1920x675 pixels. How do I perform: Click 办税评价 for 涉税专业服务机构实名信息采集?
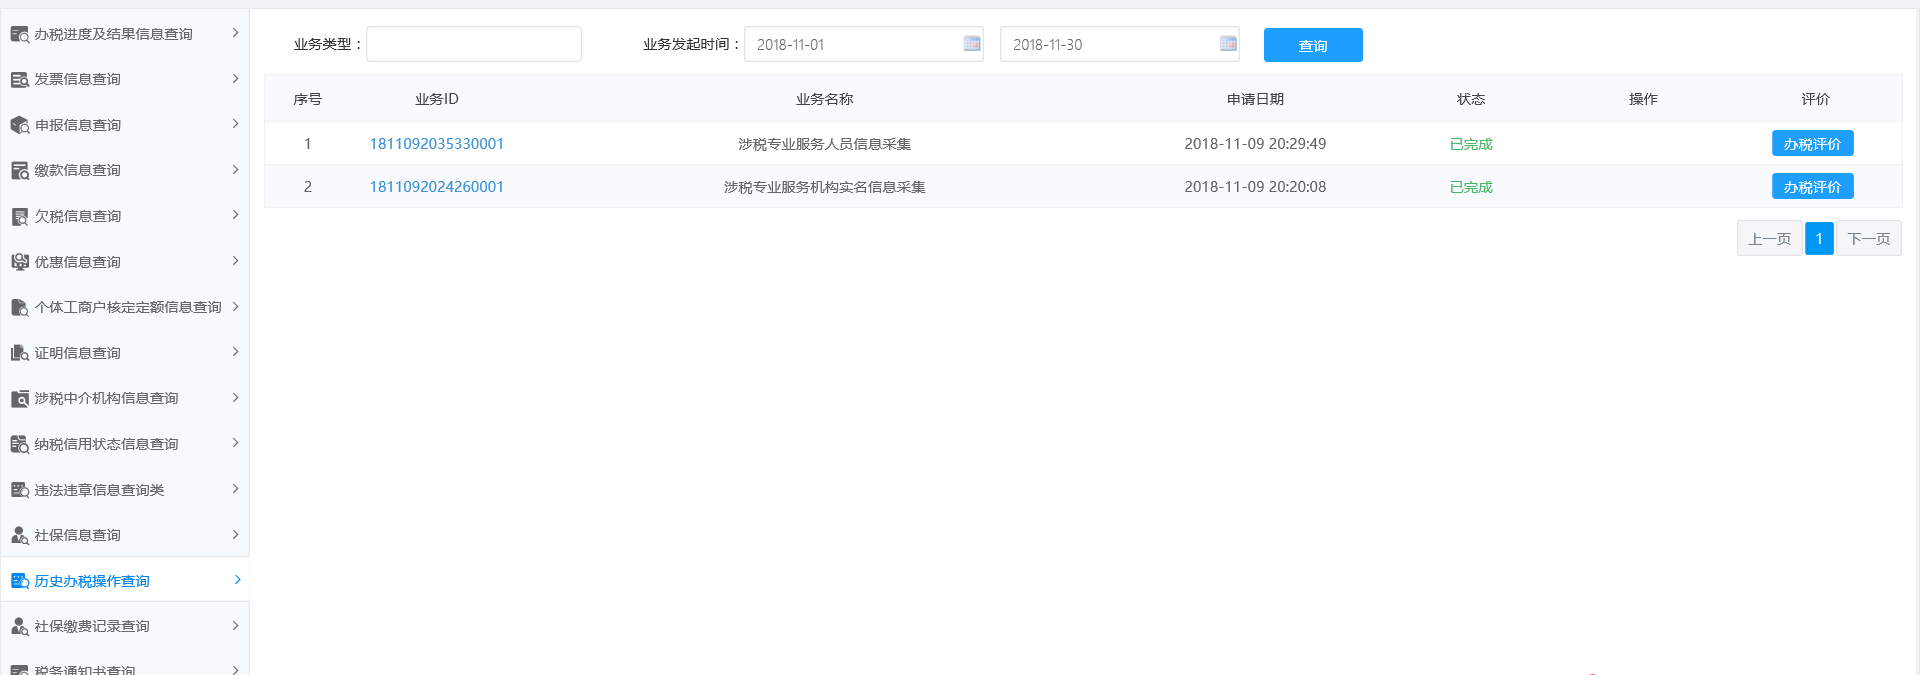(x=1812, y=187)
